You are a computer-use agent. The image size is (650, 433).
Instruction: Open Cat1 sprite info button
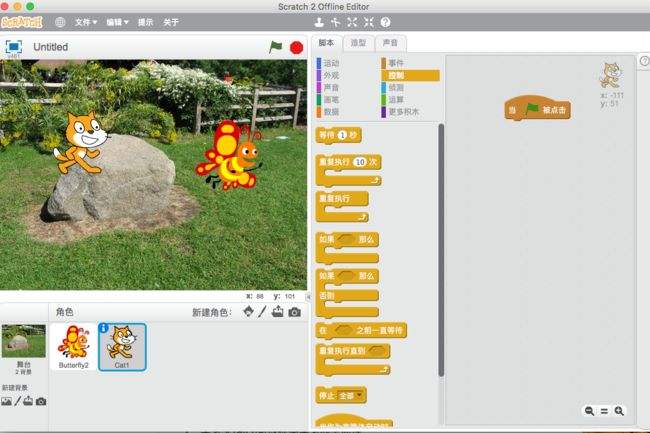[103, 328]
